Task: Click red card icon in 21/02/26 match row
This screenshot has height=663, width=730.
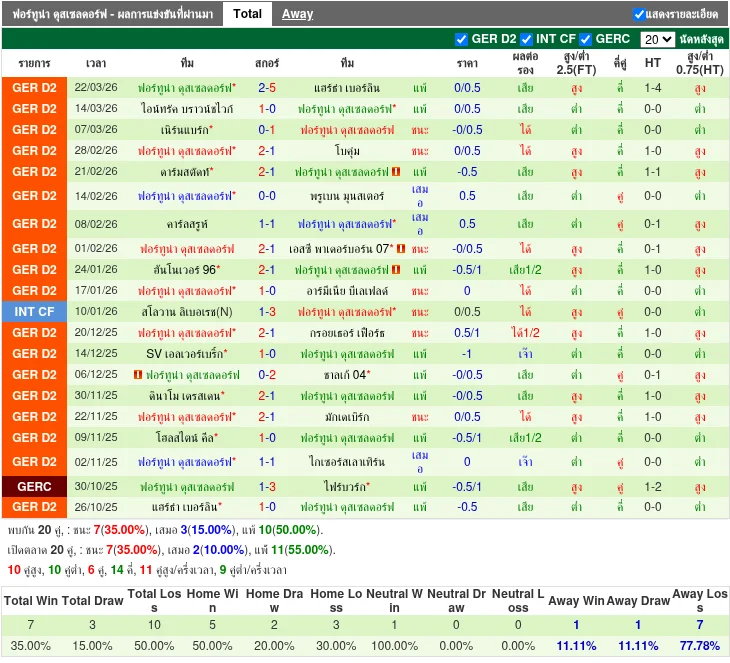Action: pyautogui.click(x=397, y=172)
